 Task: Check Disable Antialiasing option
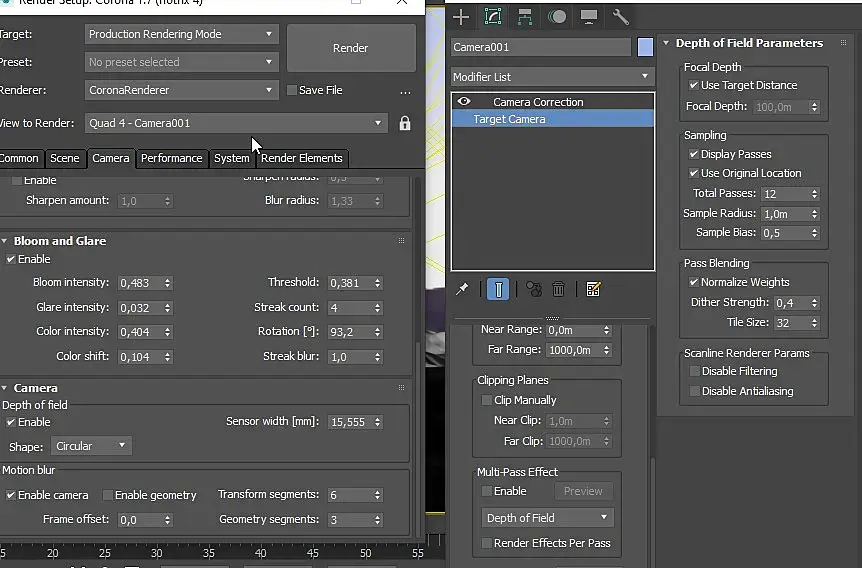[695, 391]
